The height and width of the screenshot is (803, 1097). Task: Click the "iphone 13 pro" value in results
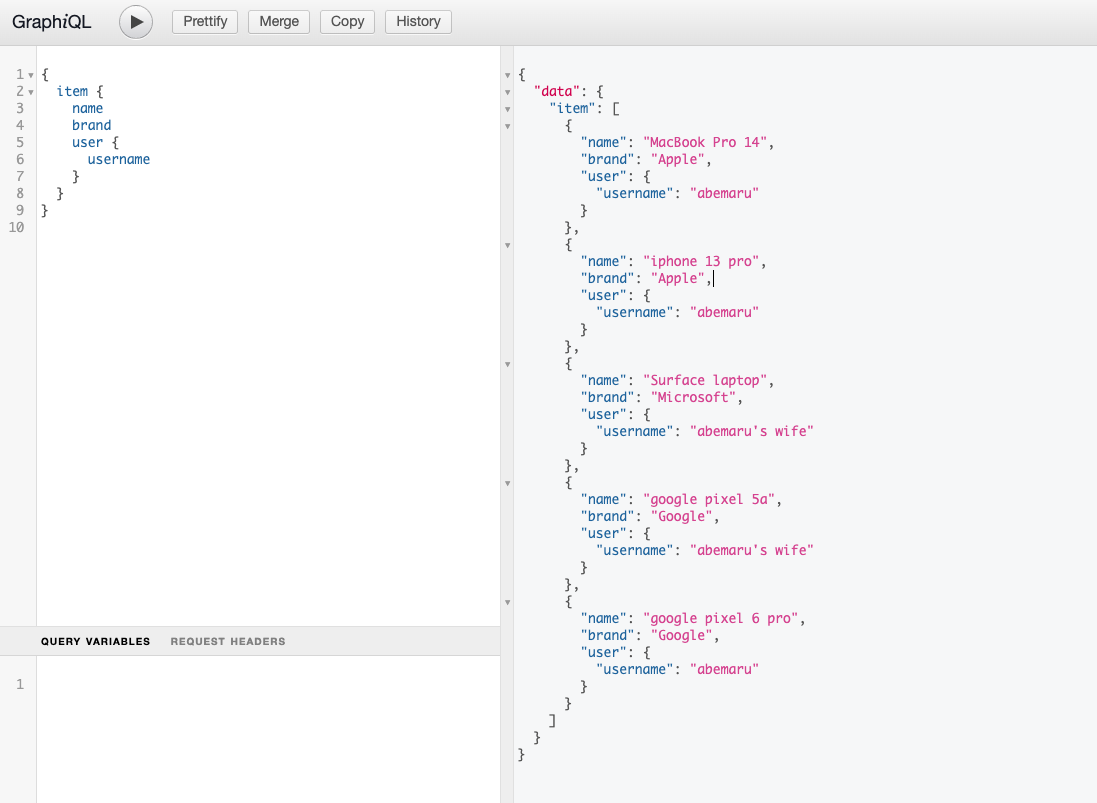click(x=701, y=262)
